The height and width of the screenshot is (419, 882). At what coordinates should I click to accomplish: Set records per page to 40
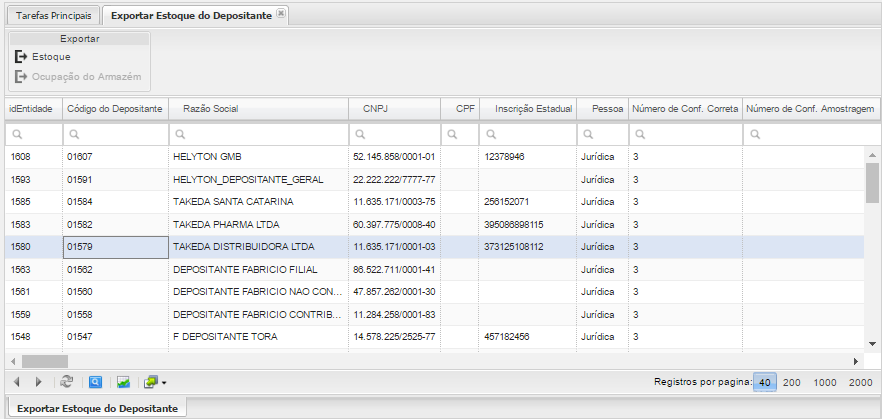(x=764, y=382)
